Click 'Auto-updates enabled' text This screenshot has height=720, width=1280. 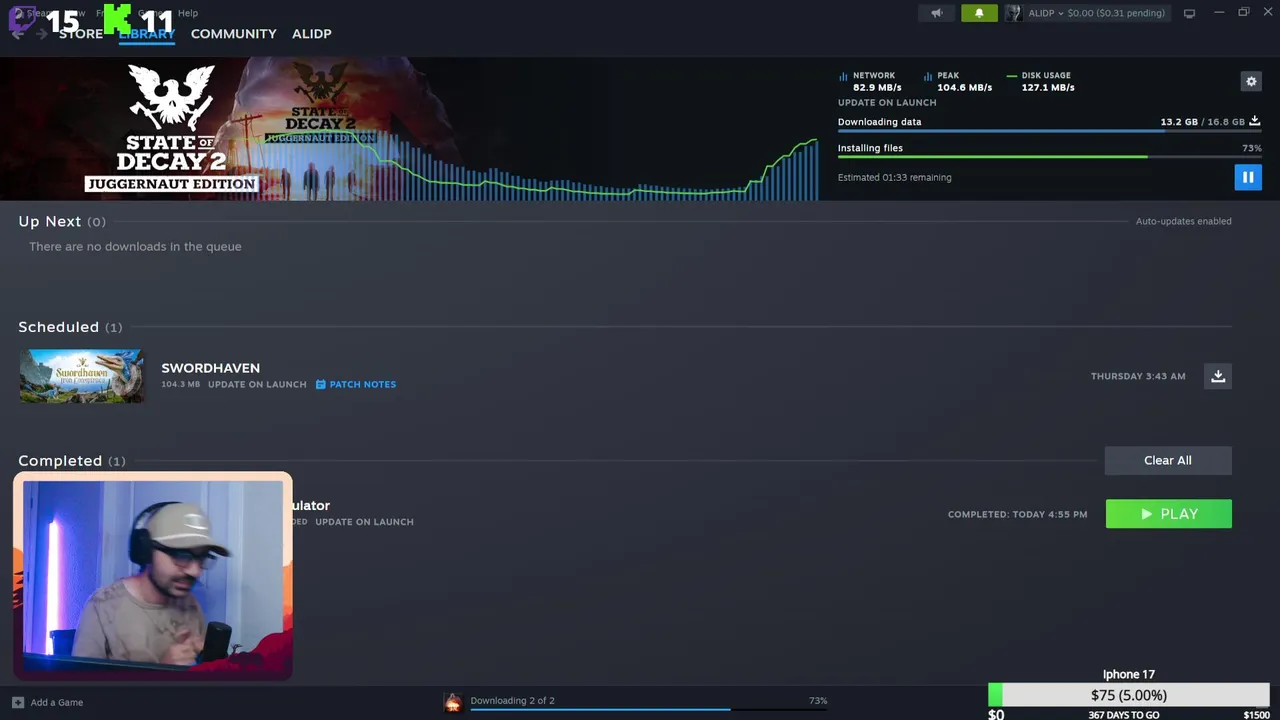click(x=1183, y=221)
